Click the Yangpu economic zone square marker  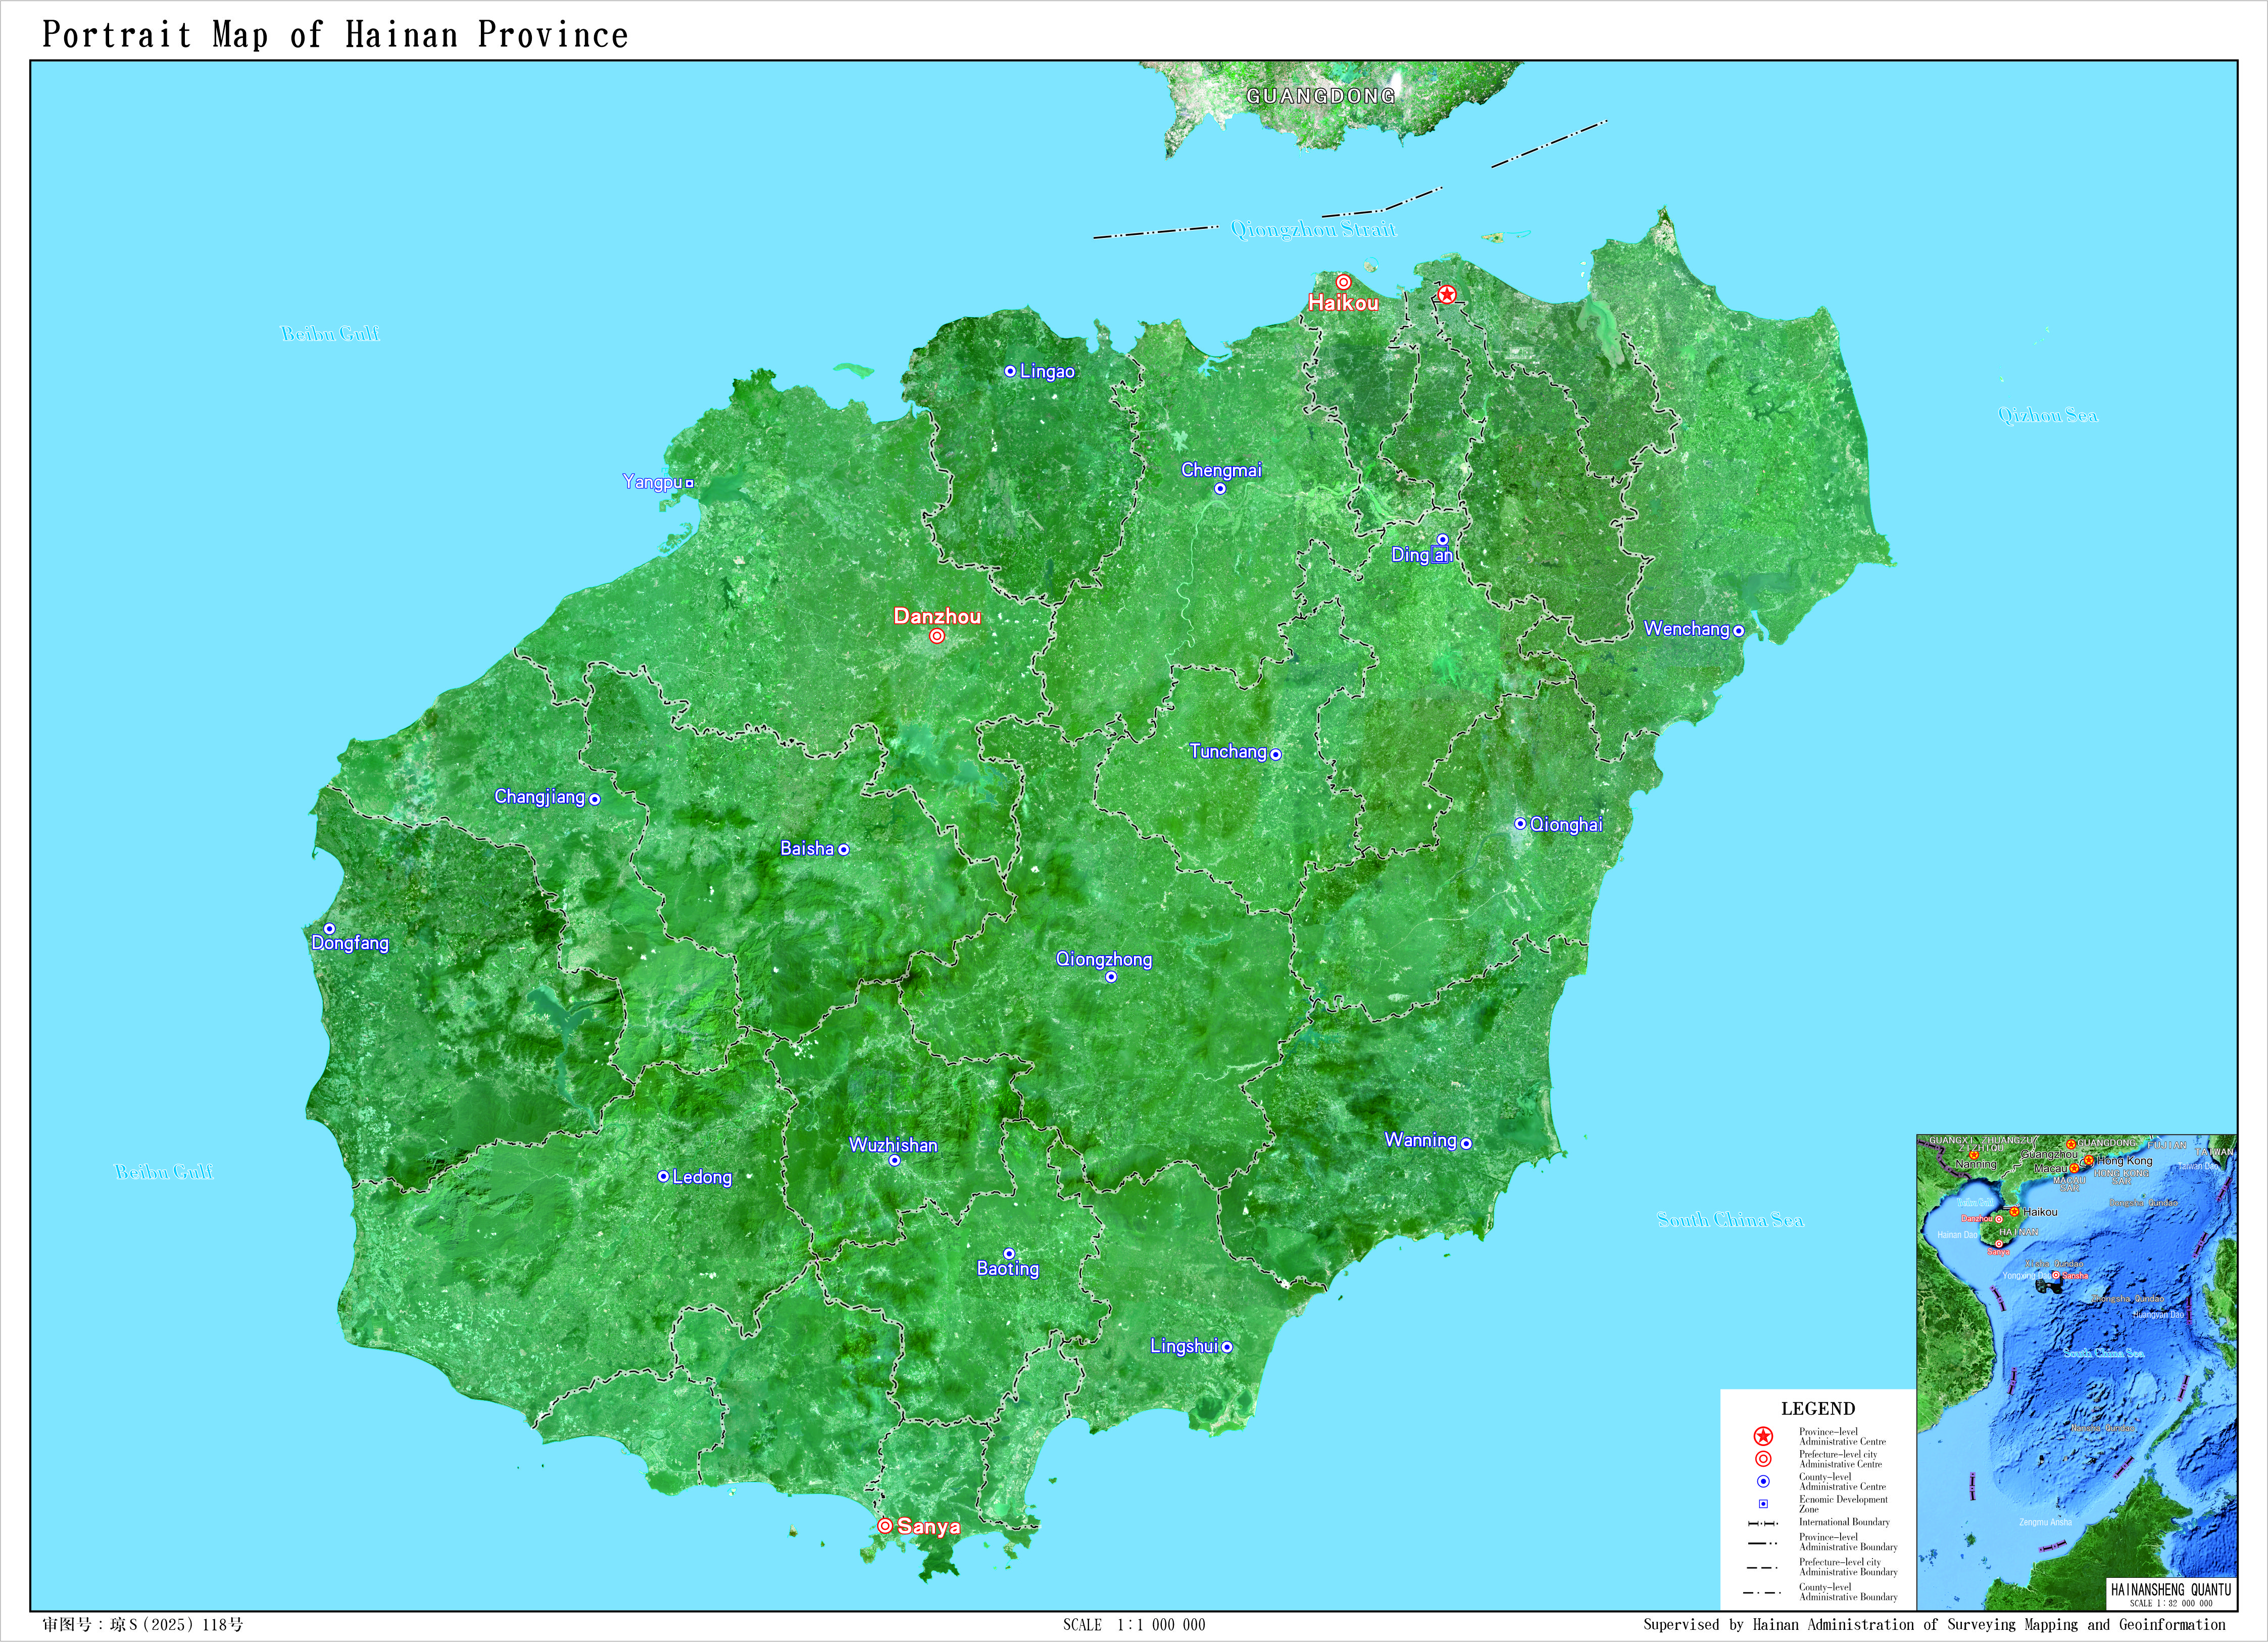coord(689,483)
